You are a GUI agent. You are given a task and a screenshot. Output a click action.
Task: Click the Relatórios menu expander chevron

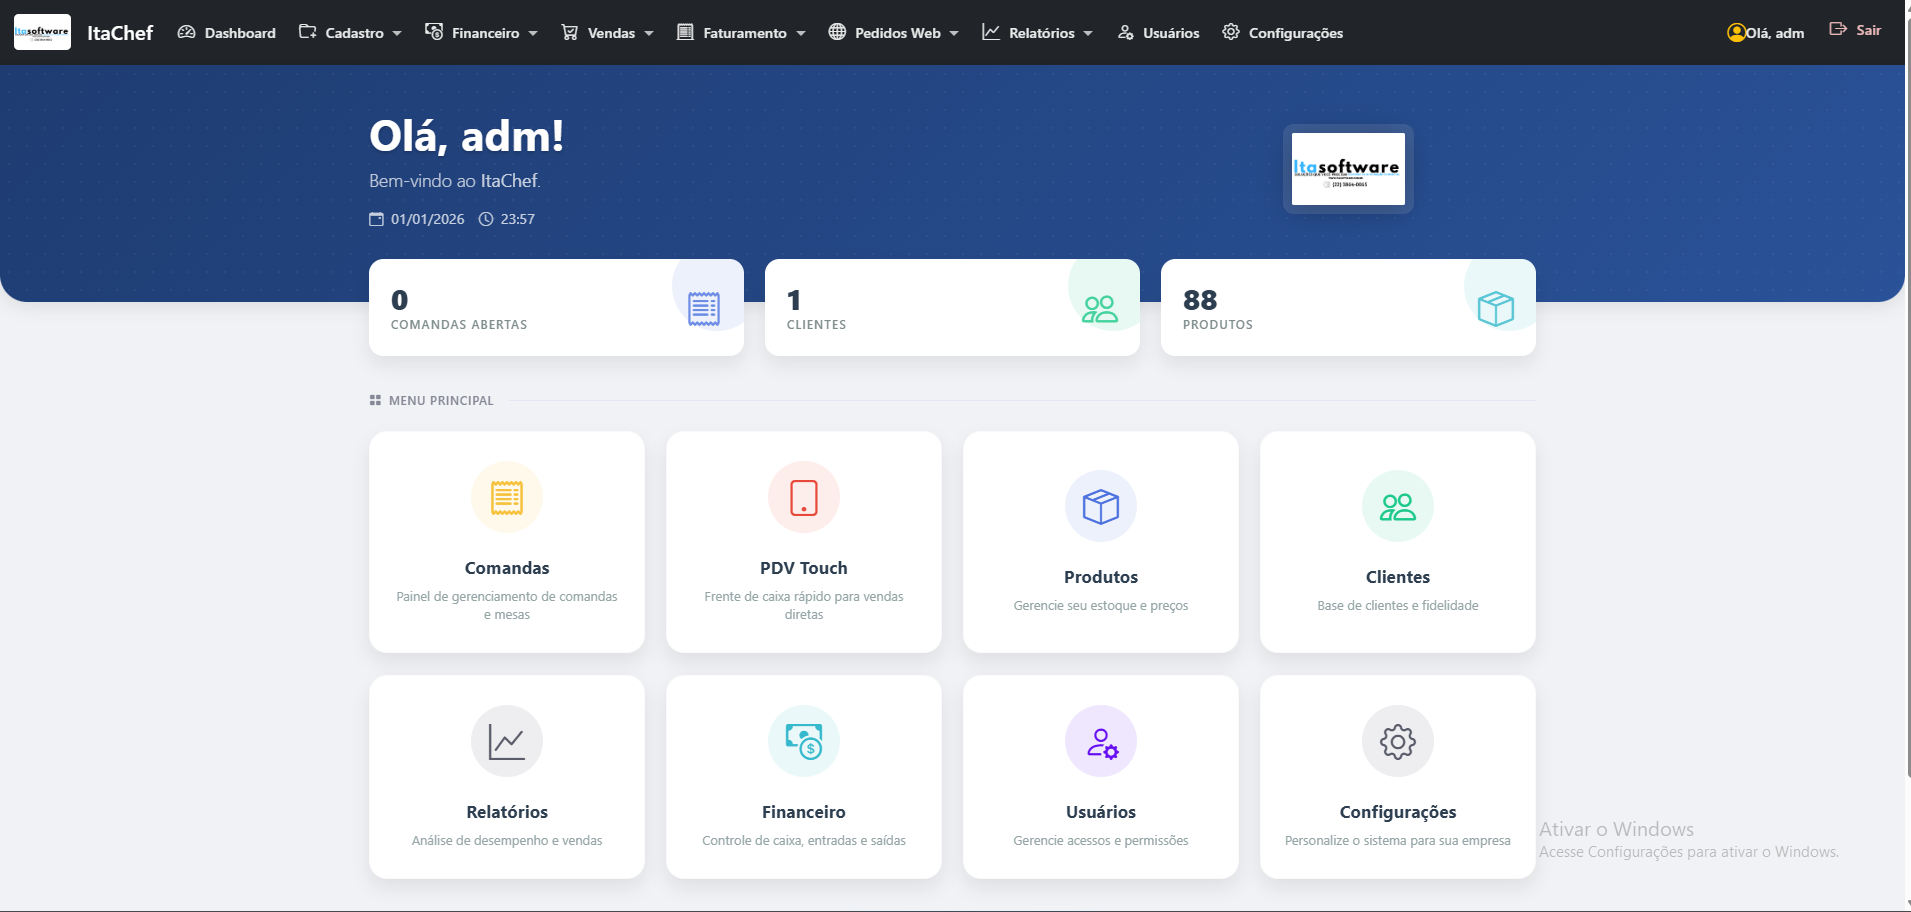(x=1089, y=33)
